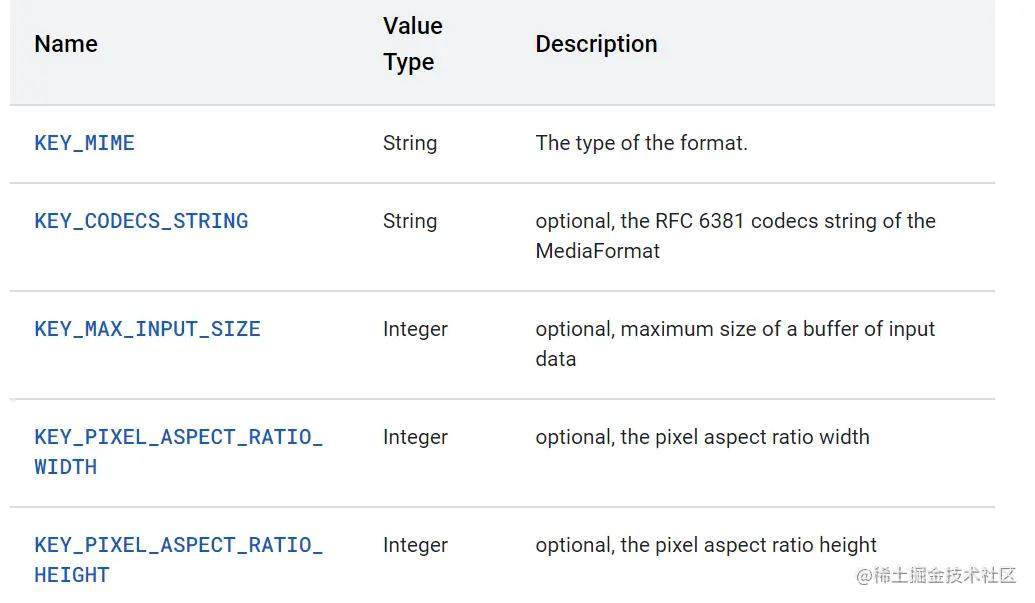Click the Name column header

click(66, 44)
